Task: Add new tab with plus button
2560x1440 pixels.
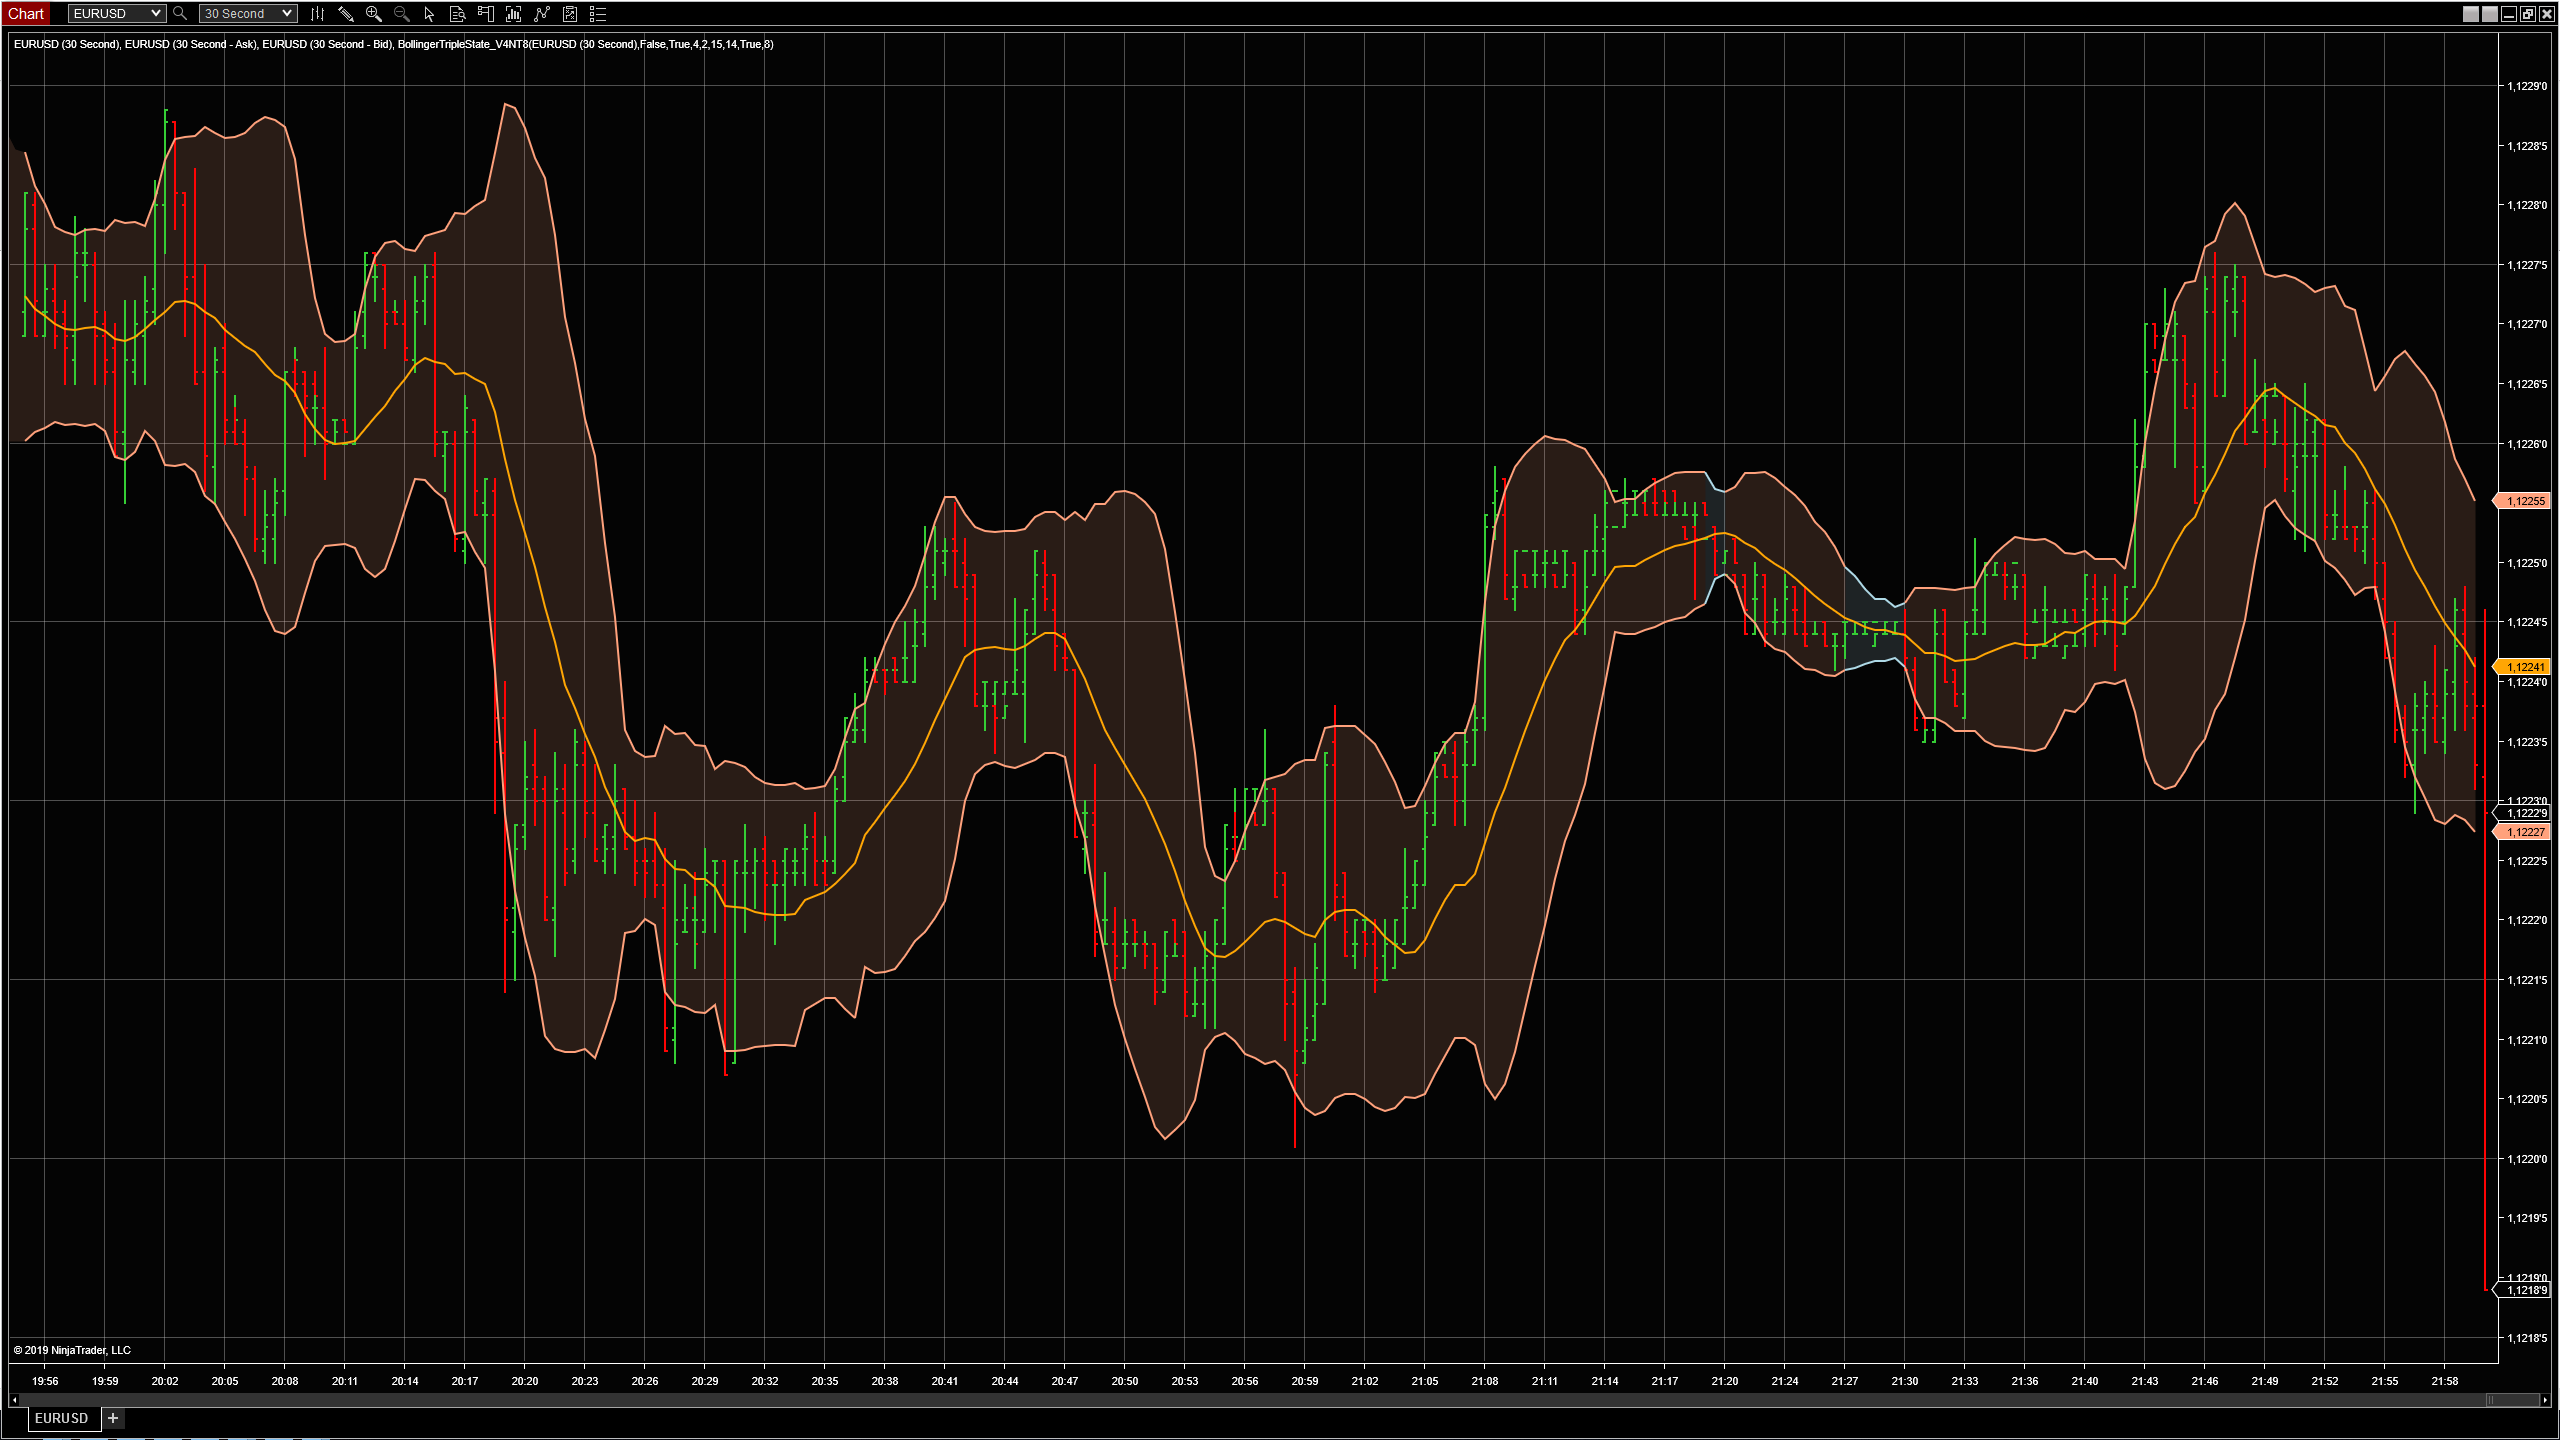Action: pyautogui.click(x=113, y=1418)
